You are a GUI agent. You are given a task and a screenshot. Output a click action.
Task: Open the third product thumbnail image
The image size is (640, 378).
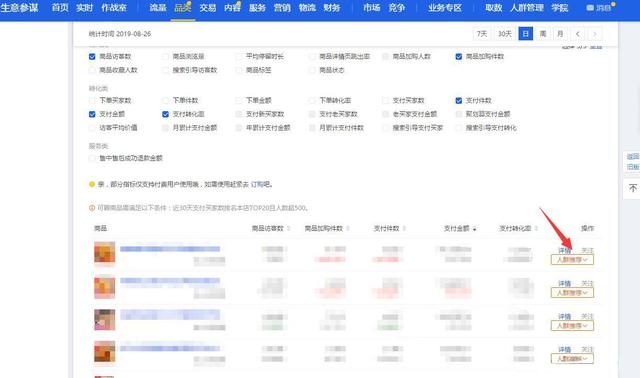tap(104, 320)
